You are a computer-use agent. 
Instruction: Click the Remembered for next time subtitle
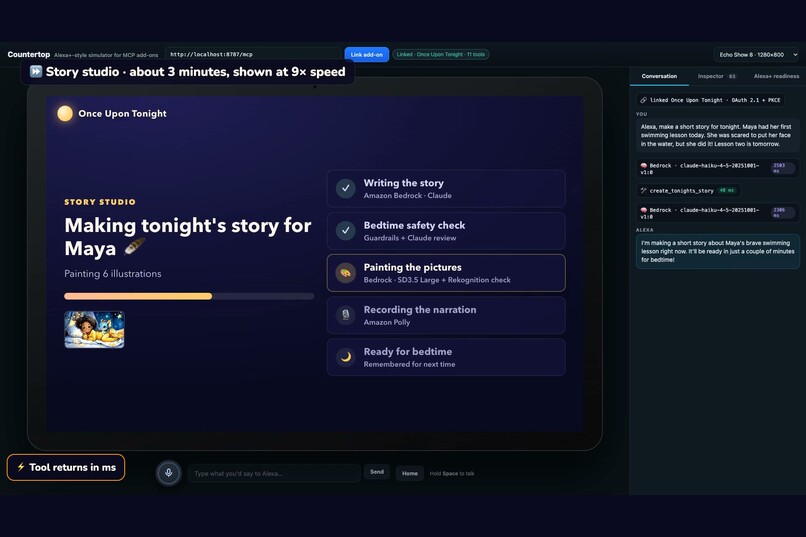click(409, 364)
